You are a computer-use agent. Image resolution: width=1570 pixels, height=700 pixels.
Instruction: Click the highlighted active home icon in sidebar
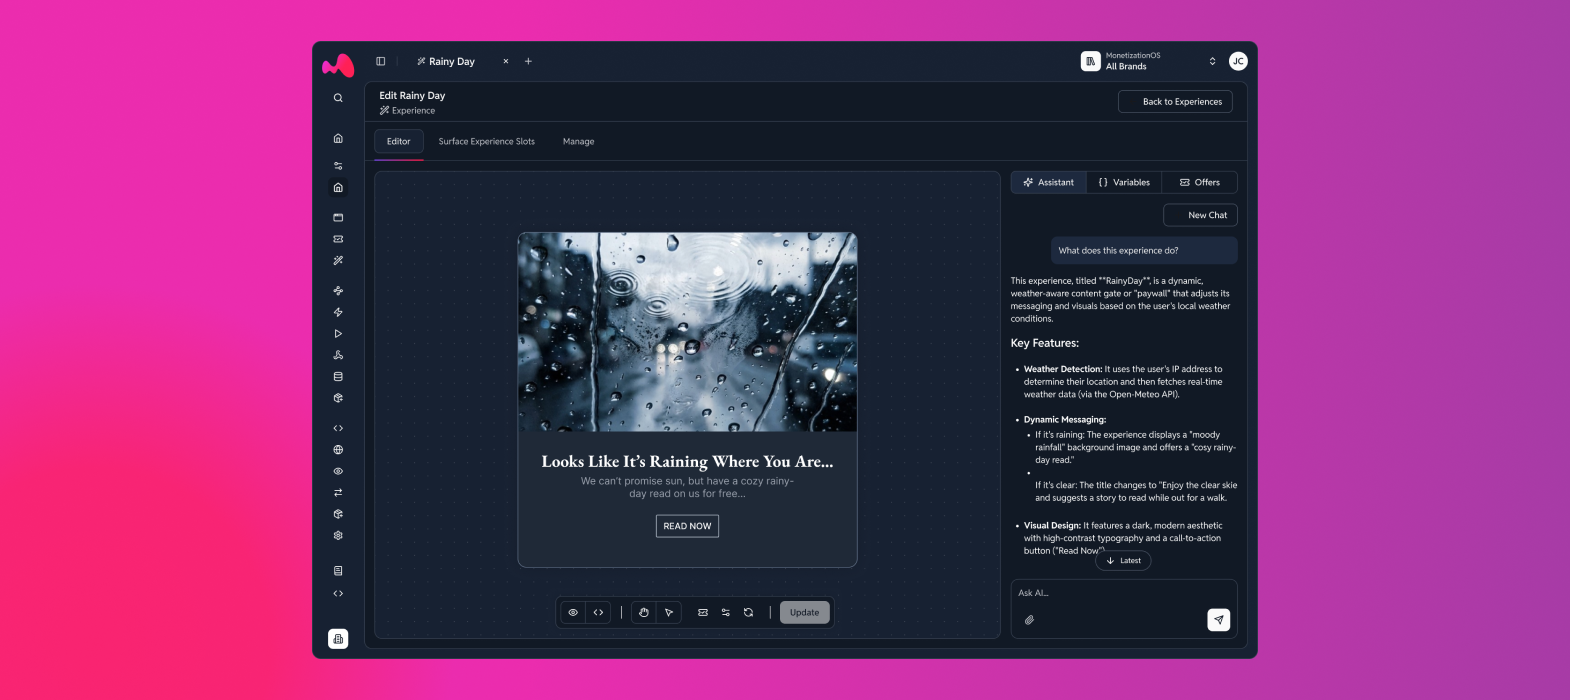[338, 187]
